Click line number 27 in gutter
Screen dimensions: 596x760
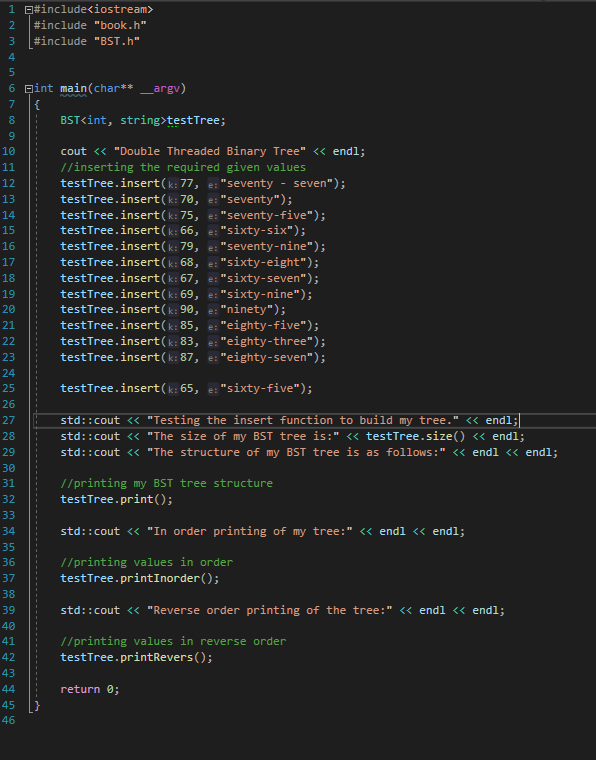tap(8, 420)
